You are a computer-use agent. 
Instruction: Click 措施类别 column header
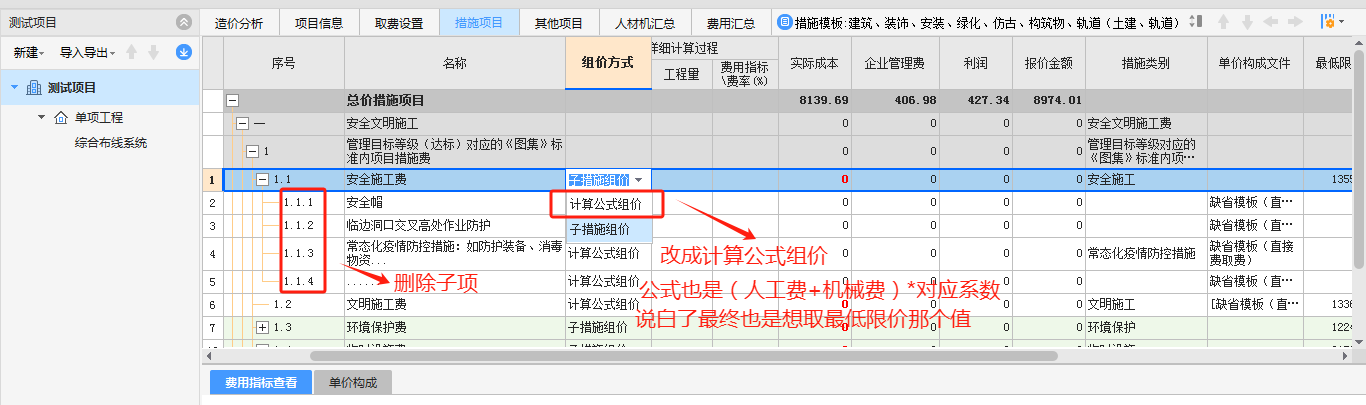(x=1145, y=62)
